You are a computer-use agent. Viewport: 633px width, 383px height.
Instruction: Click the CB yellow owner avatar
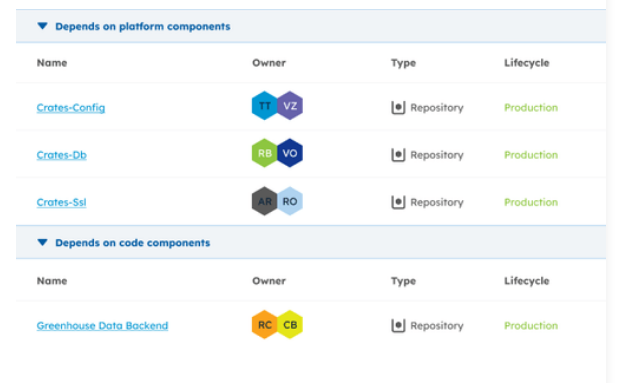coord(290,324)
